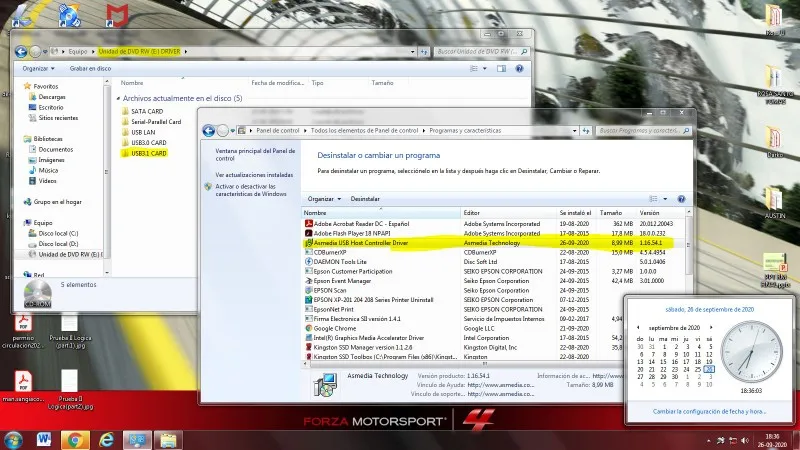Change view icon in Explorer window toolbar
Viewport: 800px width, 450px height.
(474, 68)
